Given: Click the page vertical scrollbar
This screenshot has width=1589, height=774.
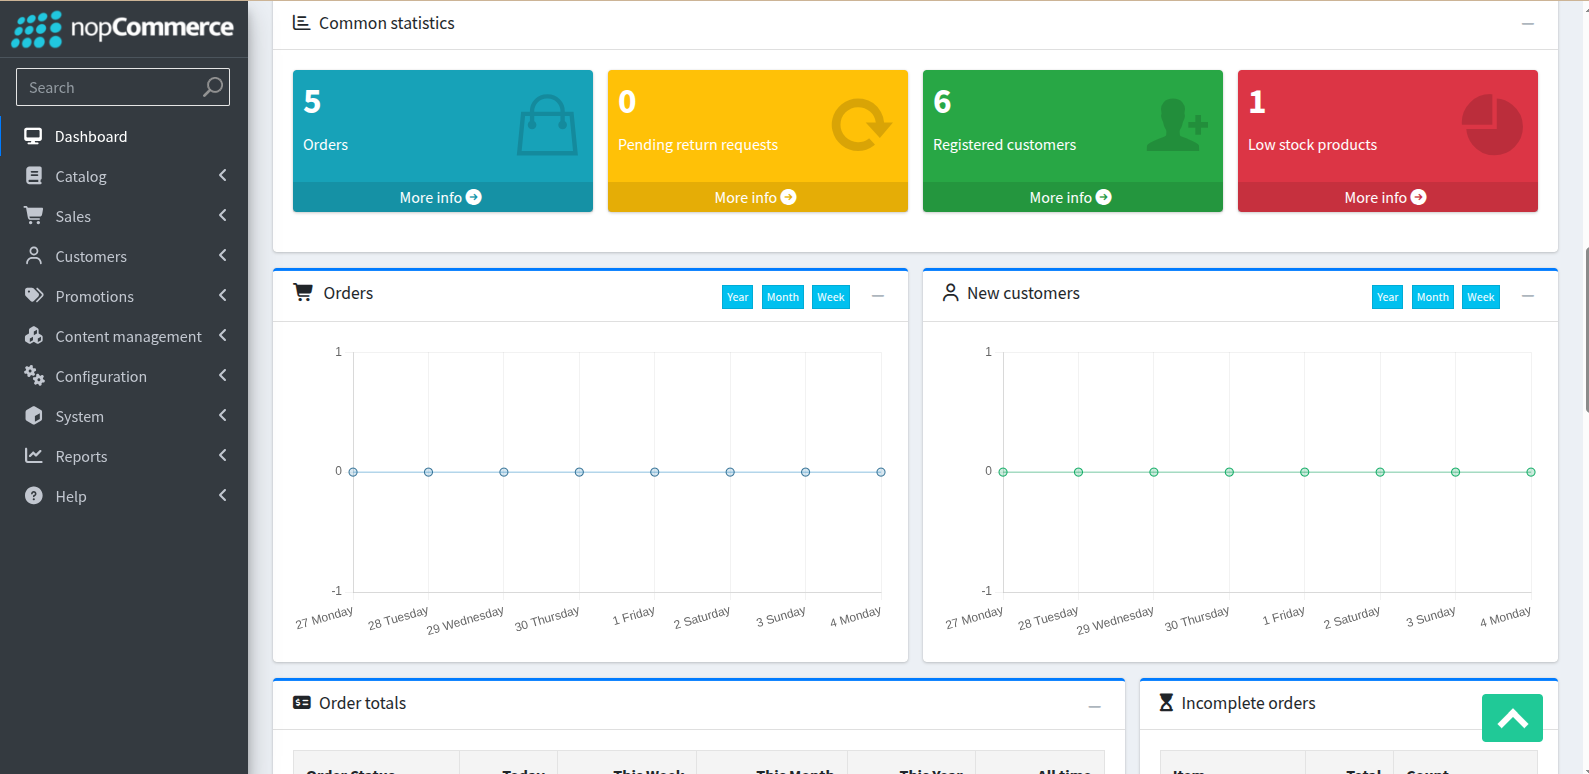Looking at the screenshot, I should pyautogui.click(x=1586, y=330).
